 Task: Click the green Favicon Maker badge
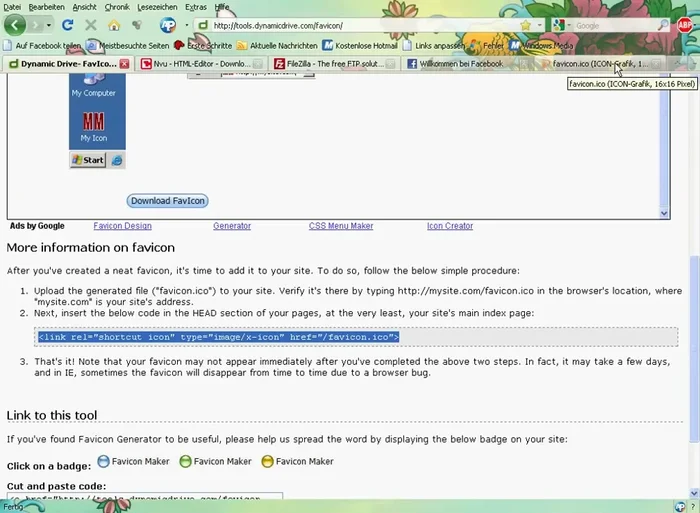(185, 461)
